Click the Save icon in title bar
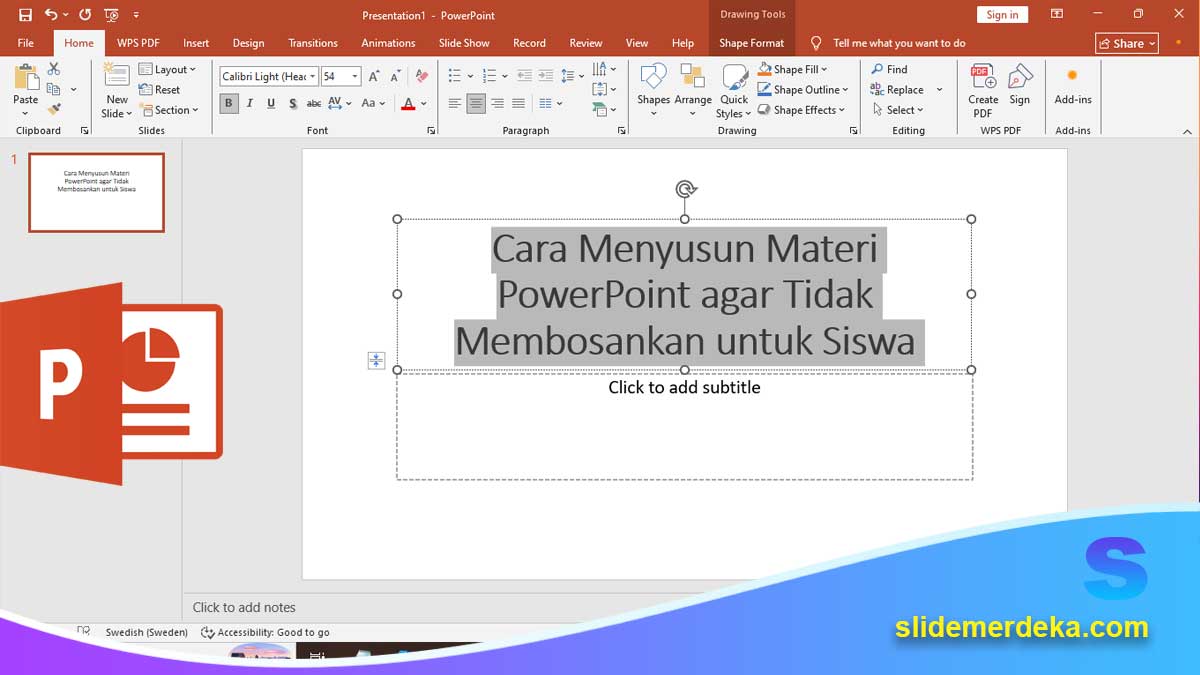The height and width of the screenshot is (675, 1200). (x=25, y=15)
